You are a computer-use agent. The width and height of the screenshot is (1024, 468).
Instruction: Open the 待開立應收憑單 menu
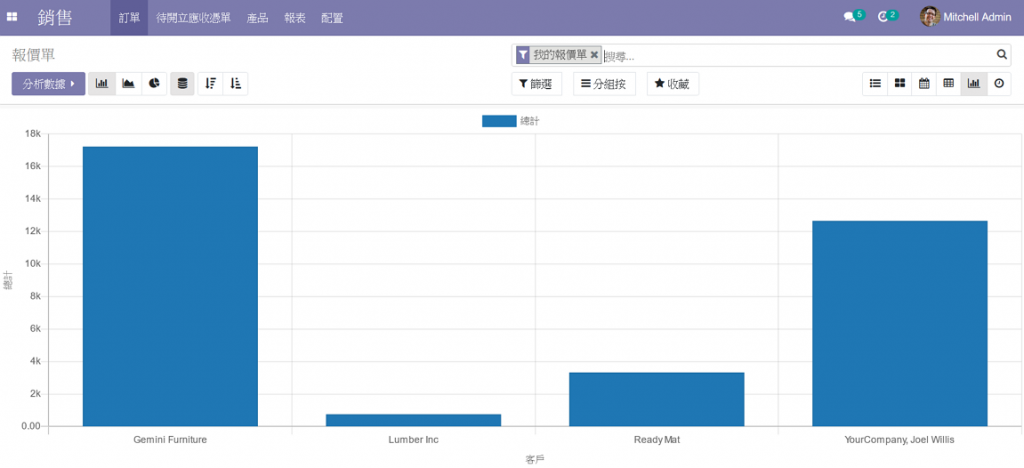pyautogui.click(x=193, y=18)
